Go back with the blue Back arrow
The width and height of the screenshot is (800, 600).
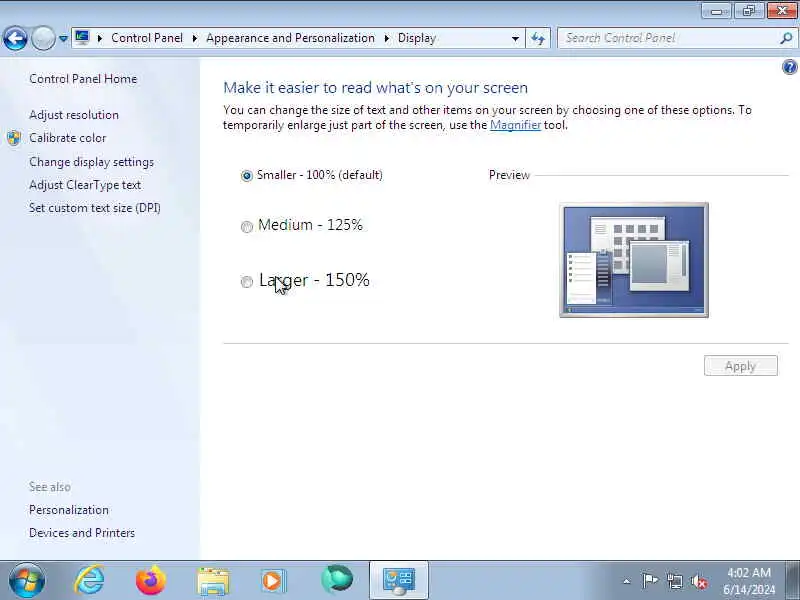click(15, 38)
